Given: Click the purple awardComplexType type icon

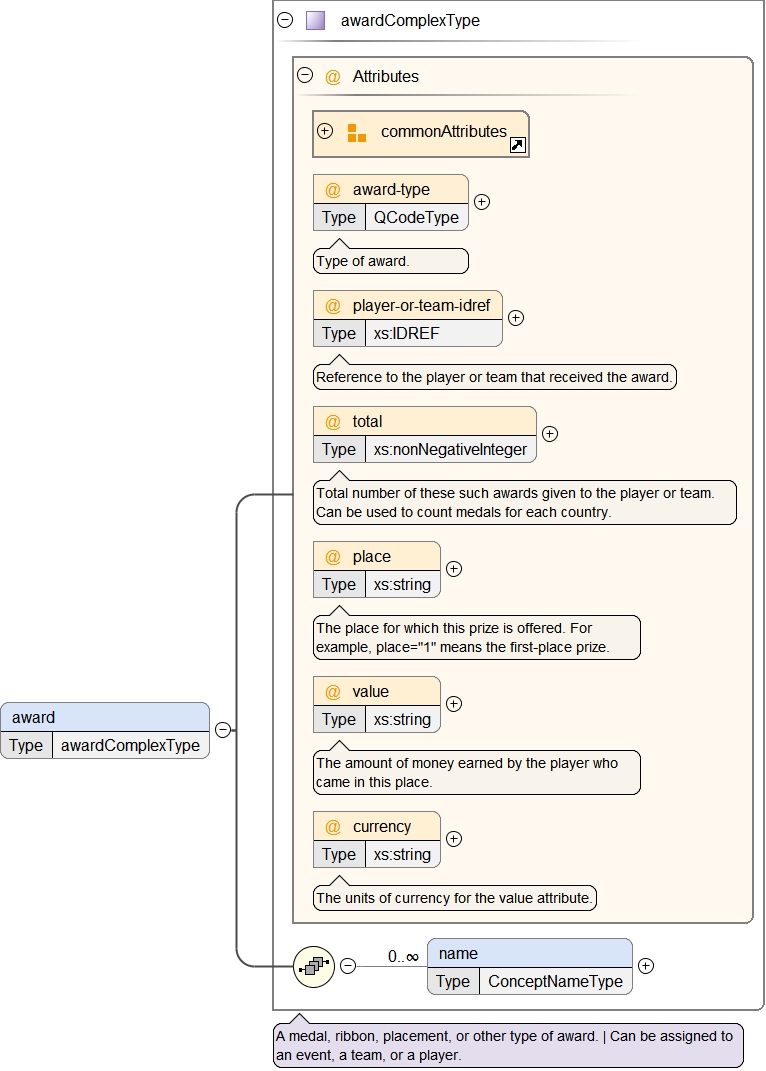Looking at the screenshot, I should click(315, 20).
